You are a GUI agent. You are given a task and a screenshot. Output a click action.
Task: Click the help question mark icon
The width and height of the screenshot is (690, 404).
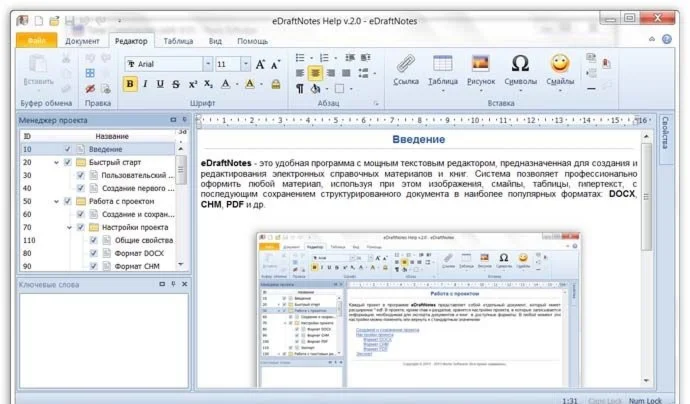tap(667, 39)
